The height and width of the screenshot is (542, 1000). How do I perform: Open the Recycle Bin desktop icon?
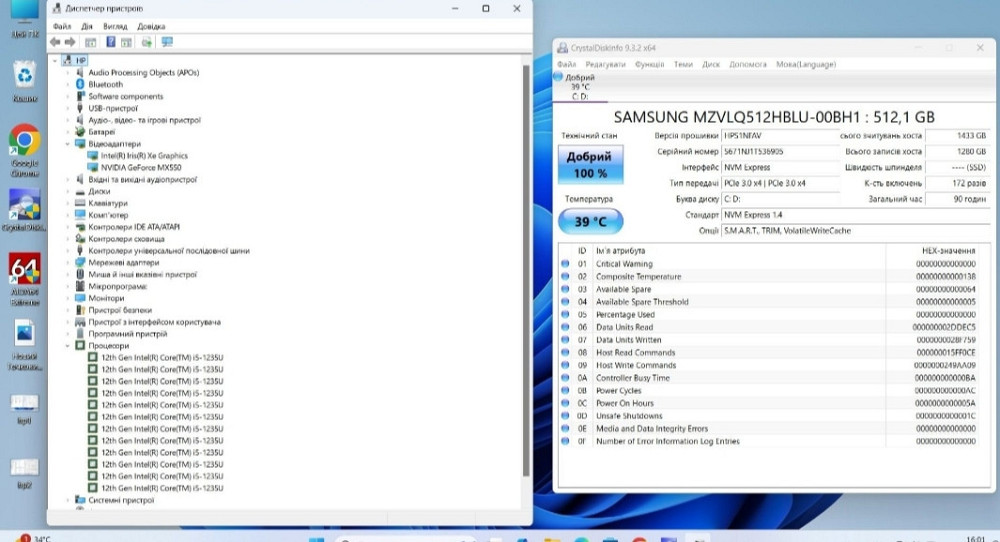pyautogui.click(x=24, y=75)
